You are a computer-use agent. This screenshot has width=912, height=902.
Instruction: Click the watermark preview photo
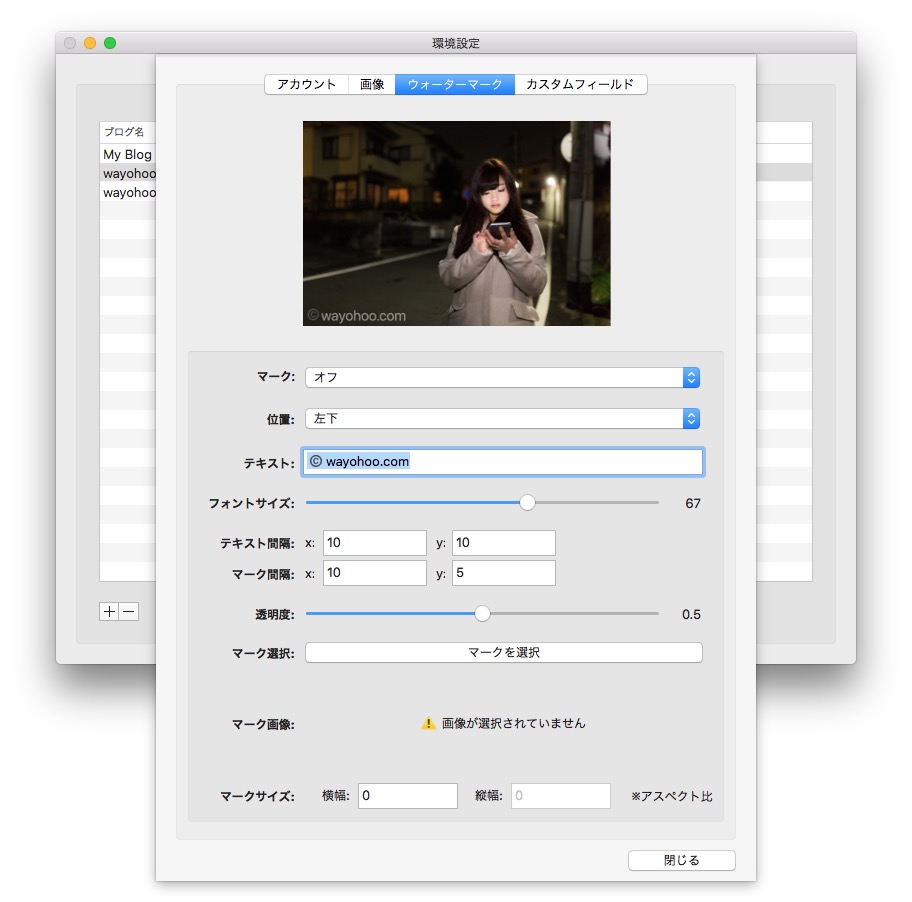pyautogui.click(x=457, y=223)
